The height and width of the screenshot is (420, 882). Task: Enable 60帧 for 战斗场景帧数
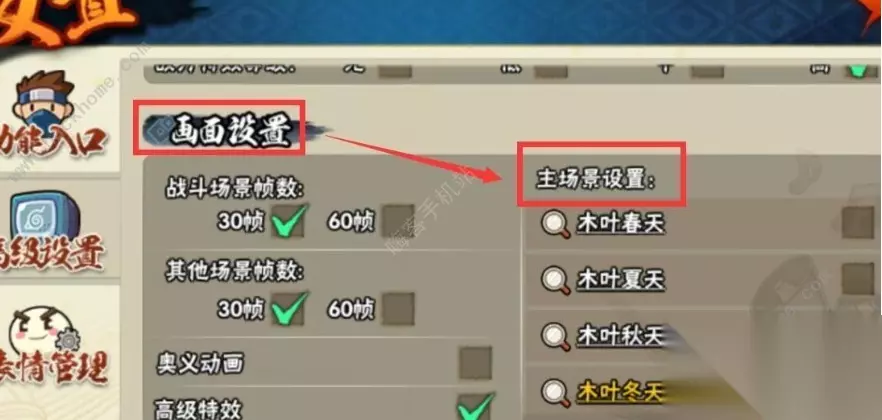pos(398,220)
